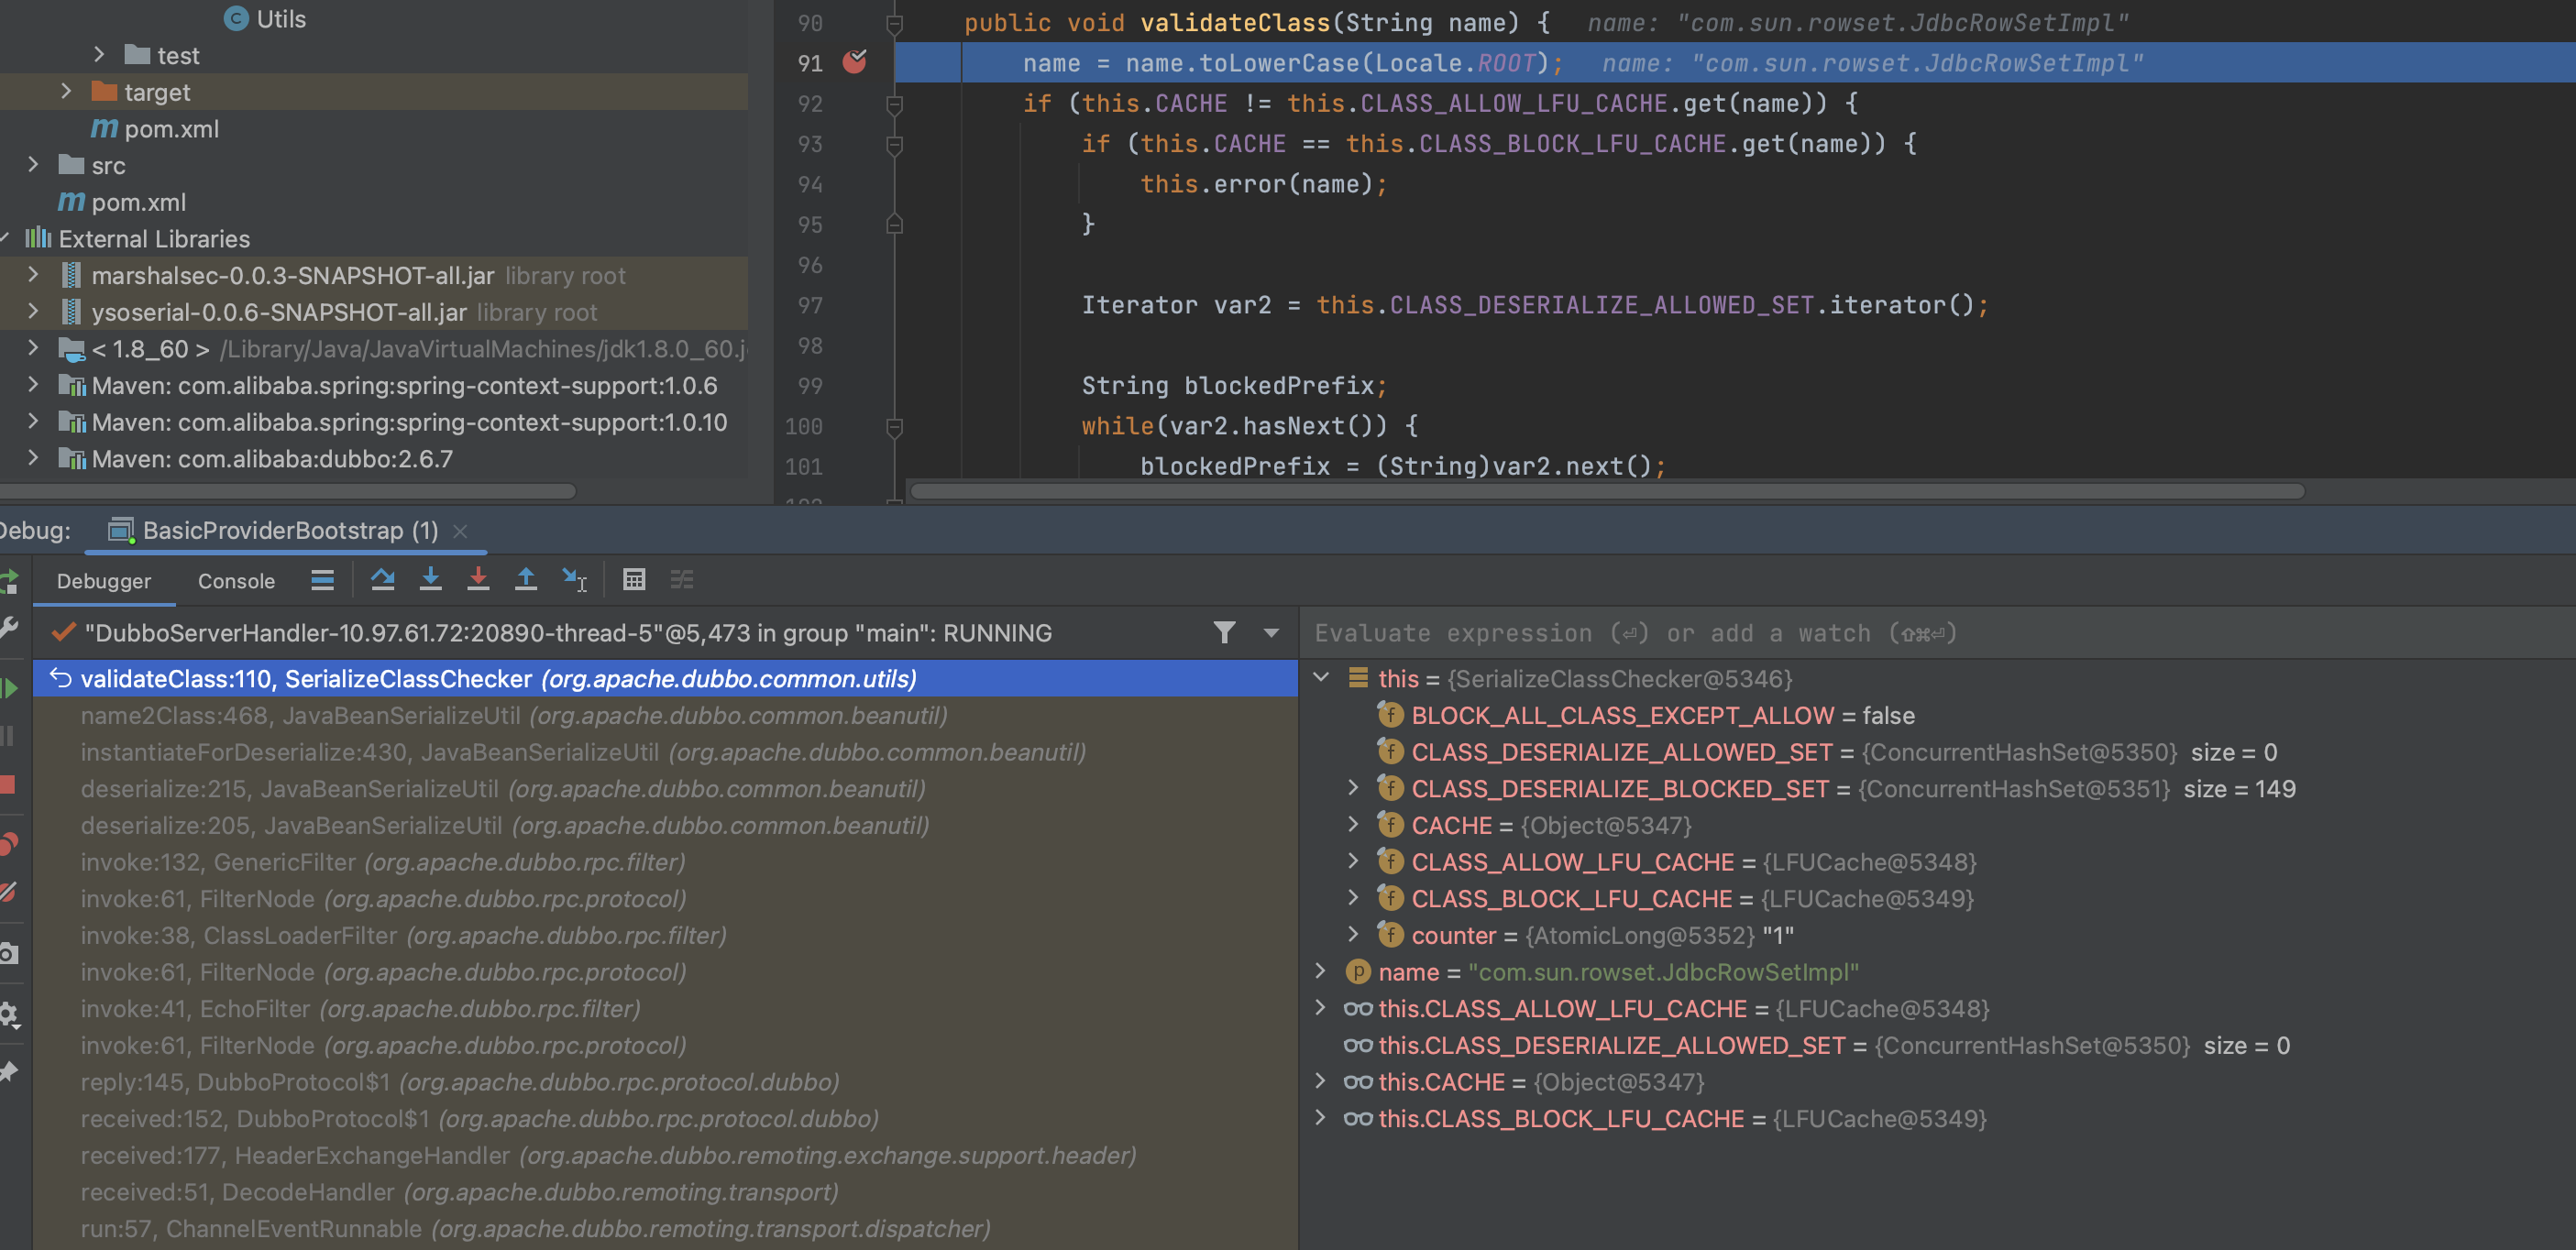Select name2Class:468 JavaBeanSerializeUtil frame
2576x1250 pixels.
click(x=665, y=716)
